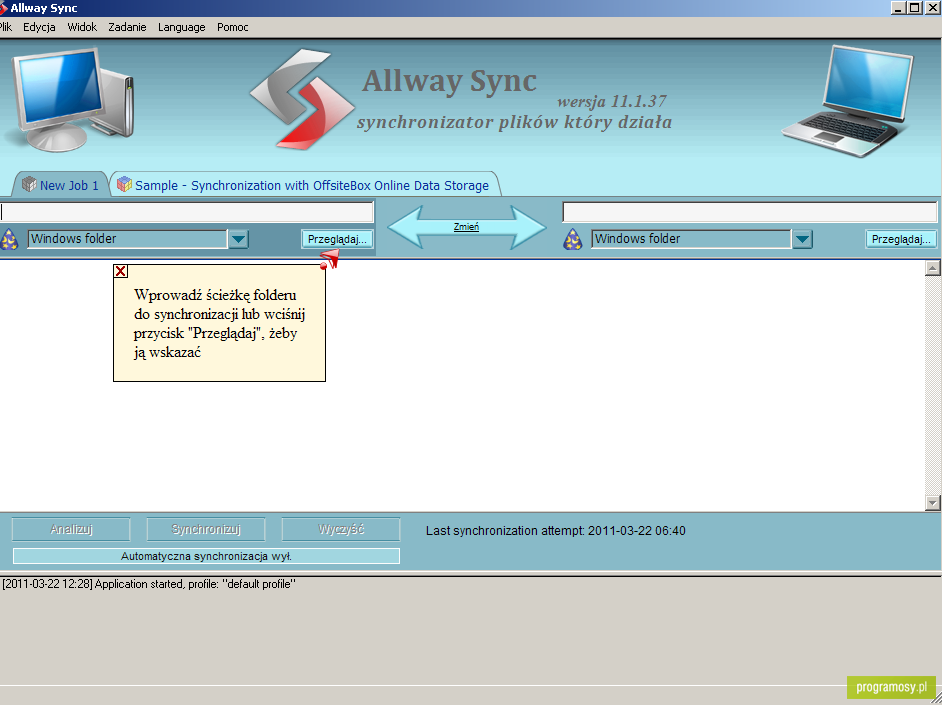Click the Synchronizuj button
This screenshot has width=942, height=705.
click(206, 529)
